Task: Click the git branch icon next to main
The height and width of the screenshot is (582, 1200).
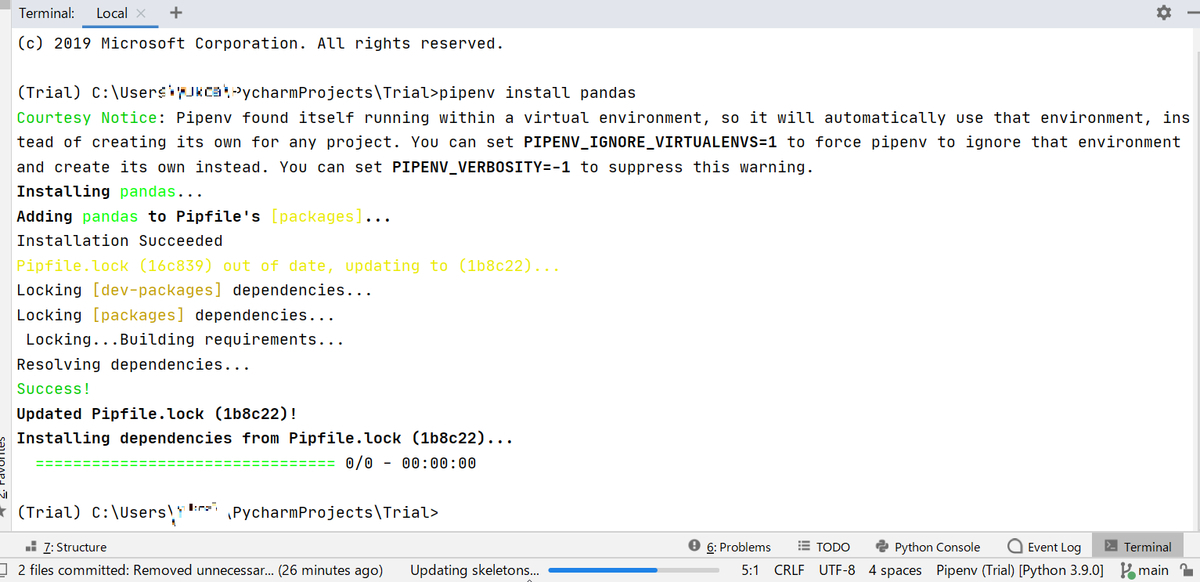Action: (x=1127, y=570)
